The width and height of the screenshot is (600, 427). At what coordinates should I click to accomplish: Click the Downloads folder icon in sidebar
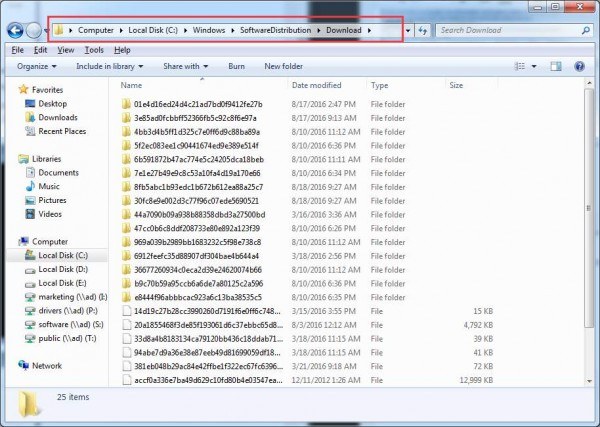click(30, 117)
